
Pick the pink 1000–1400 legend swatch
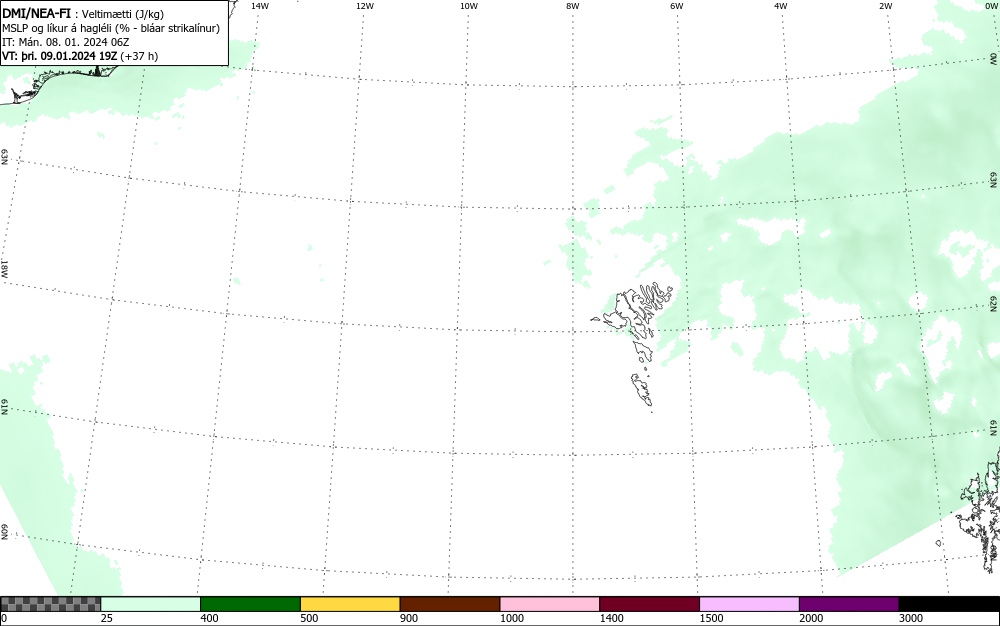point(550,604)
